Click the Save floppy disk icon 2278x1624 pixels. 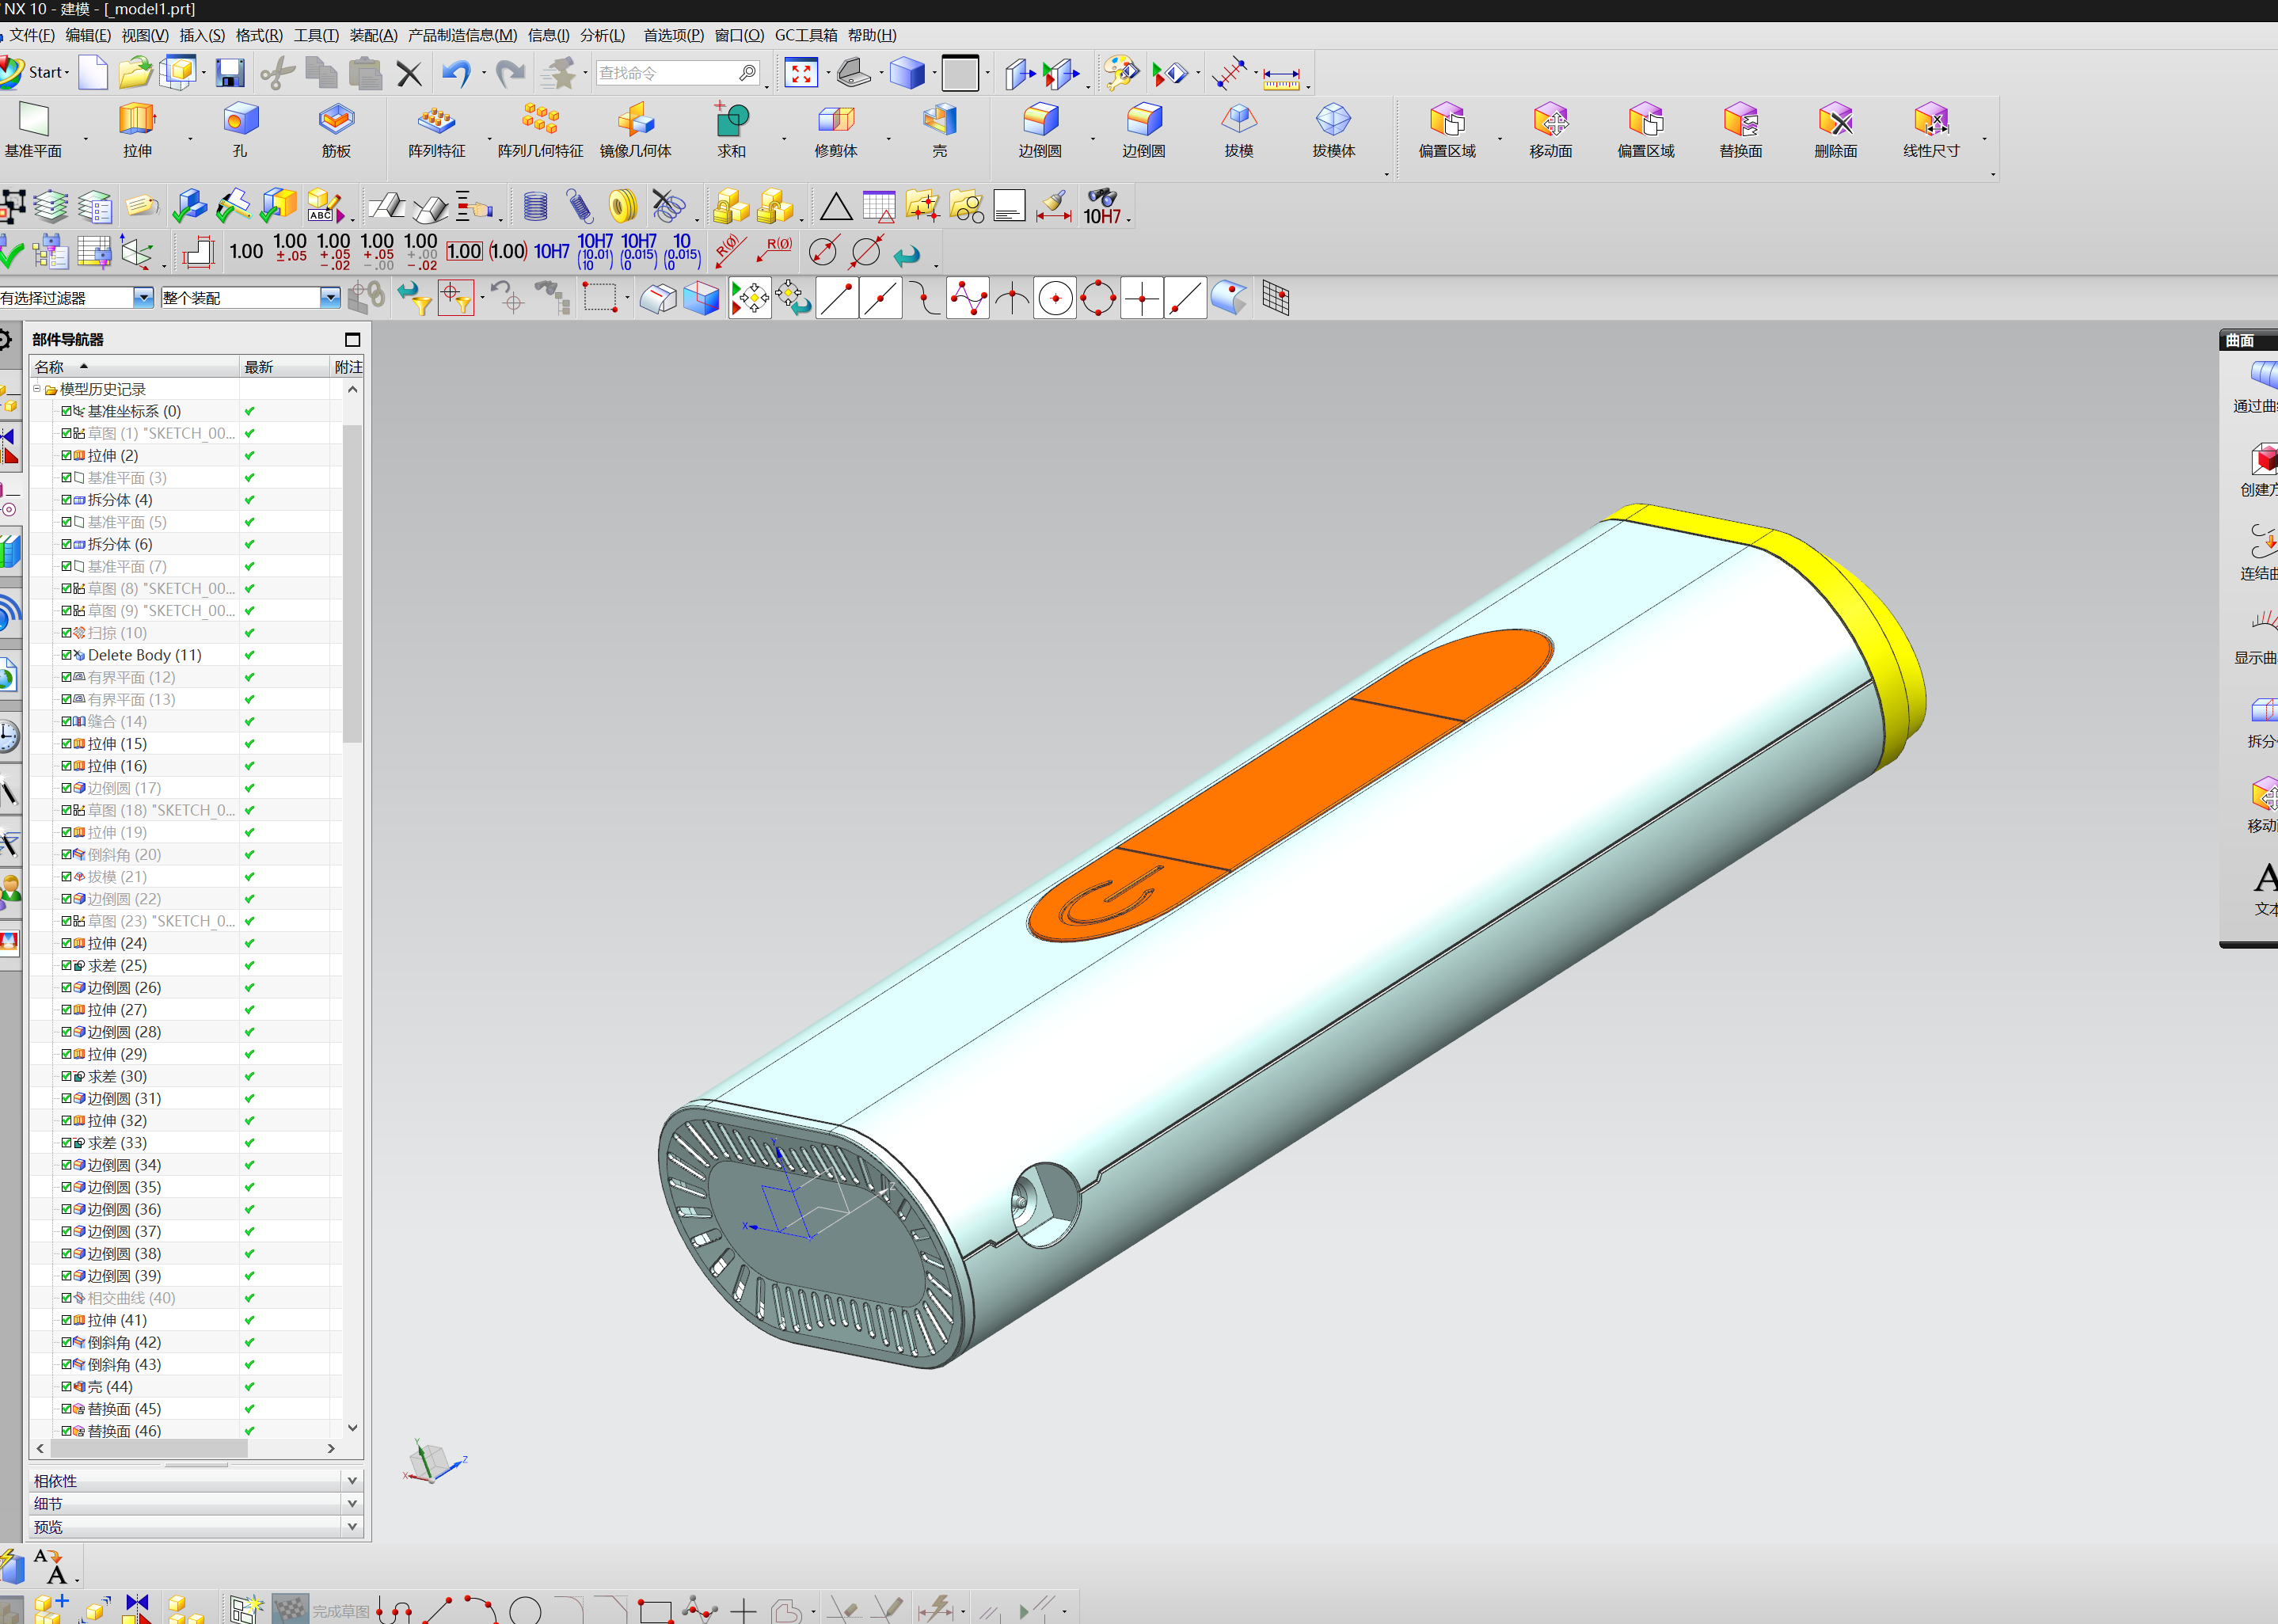click(230, 73)
